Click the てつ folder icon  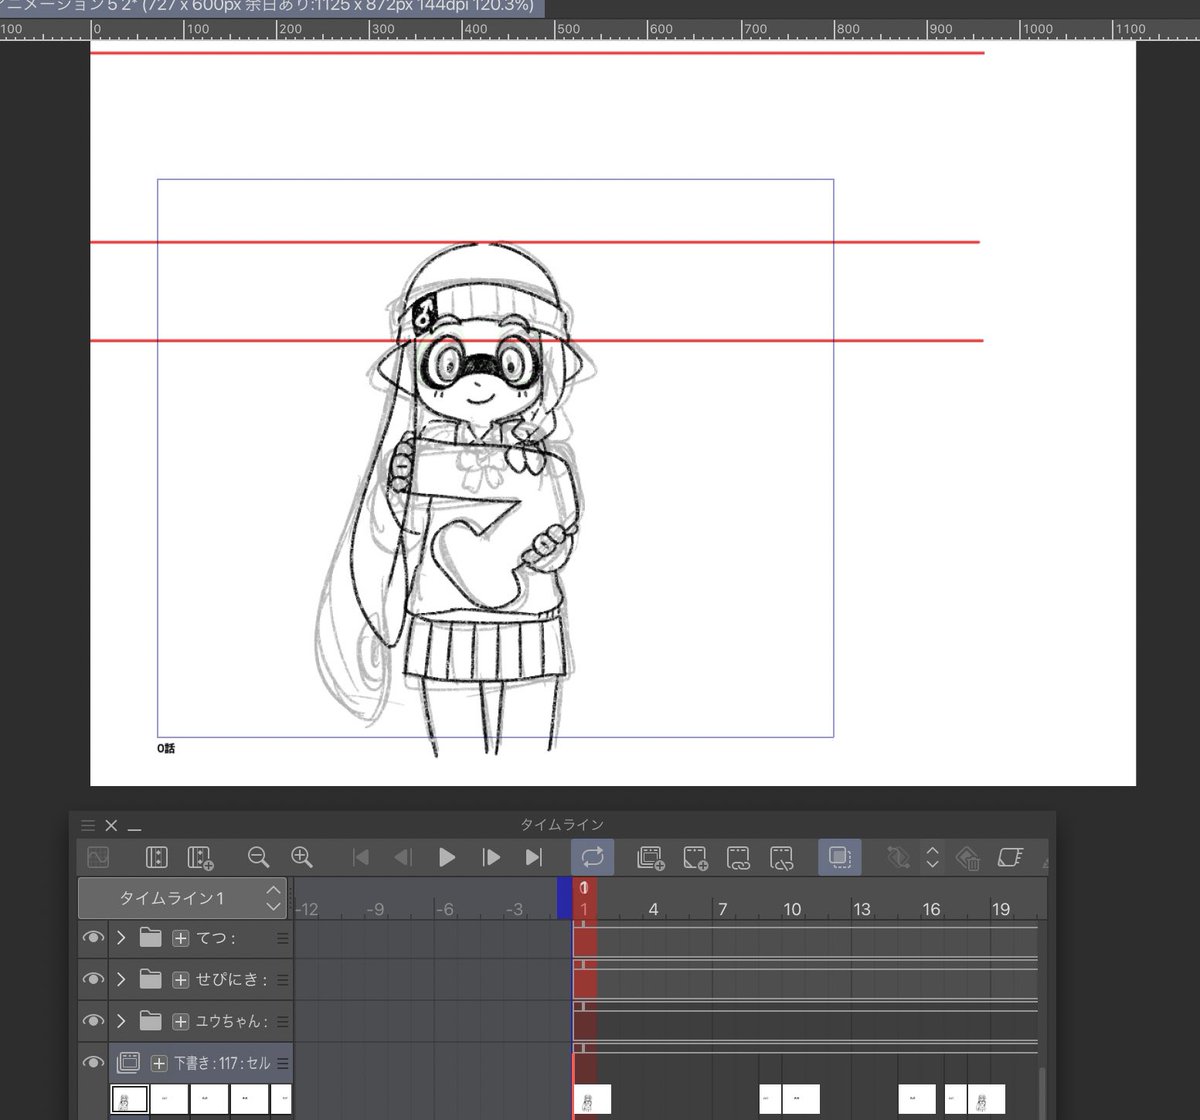tap(150, 938)
